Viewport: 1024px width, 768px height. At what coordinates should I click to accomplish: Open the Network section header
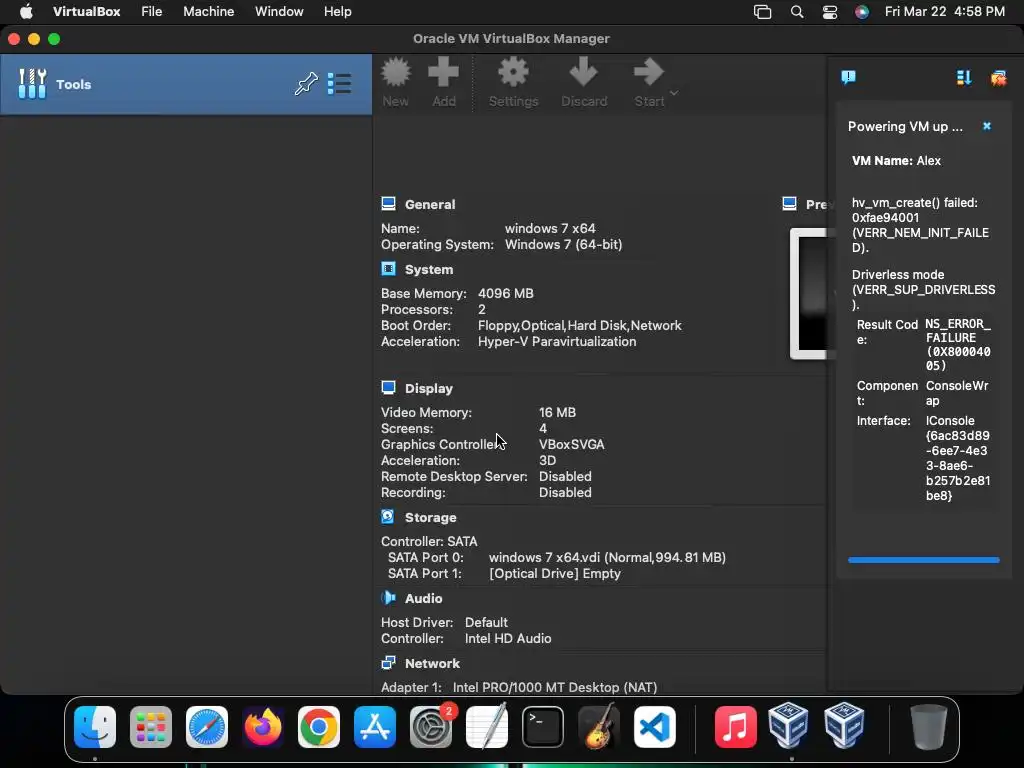(432, 664)
